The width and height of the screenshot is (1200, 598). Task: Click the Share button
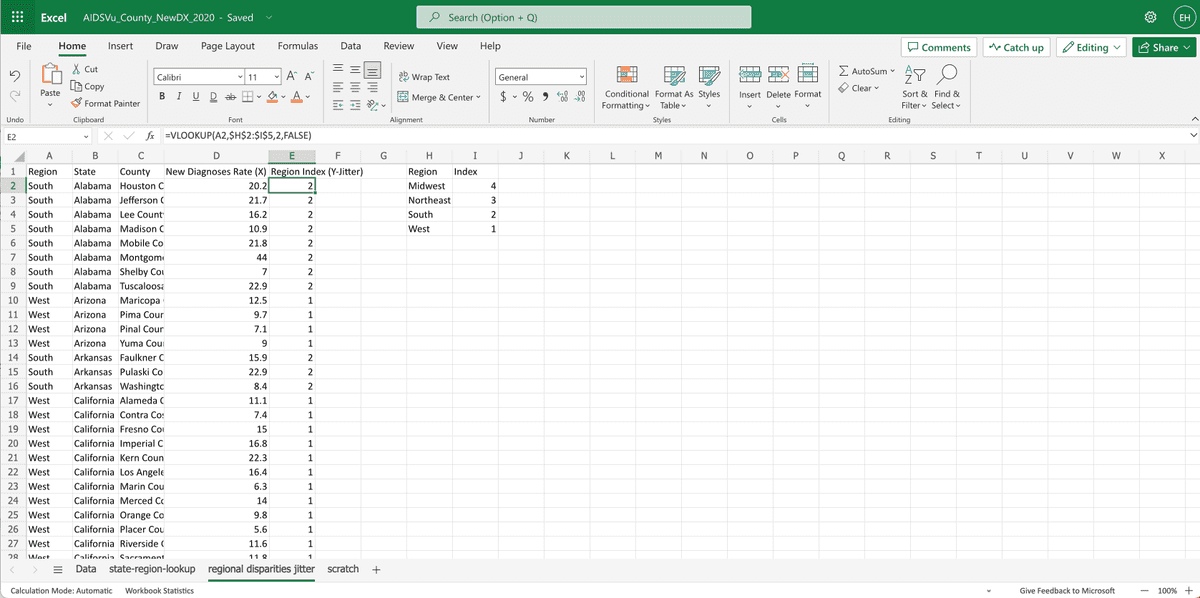pyautogui.click(x=1161, y=46)
